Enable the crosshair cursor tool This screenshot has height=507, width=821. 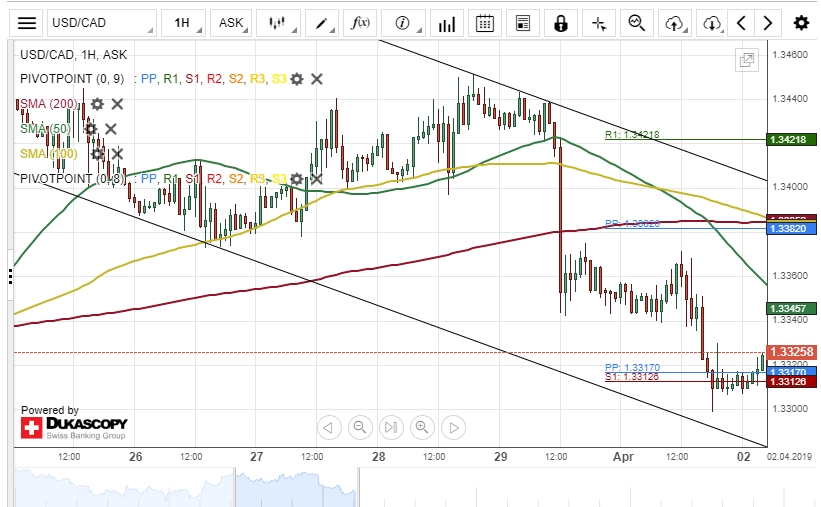[x=598, y=23]
